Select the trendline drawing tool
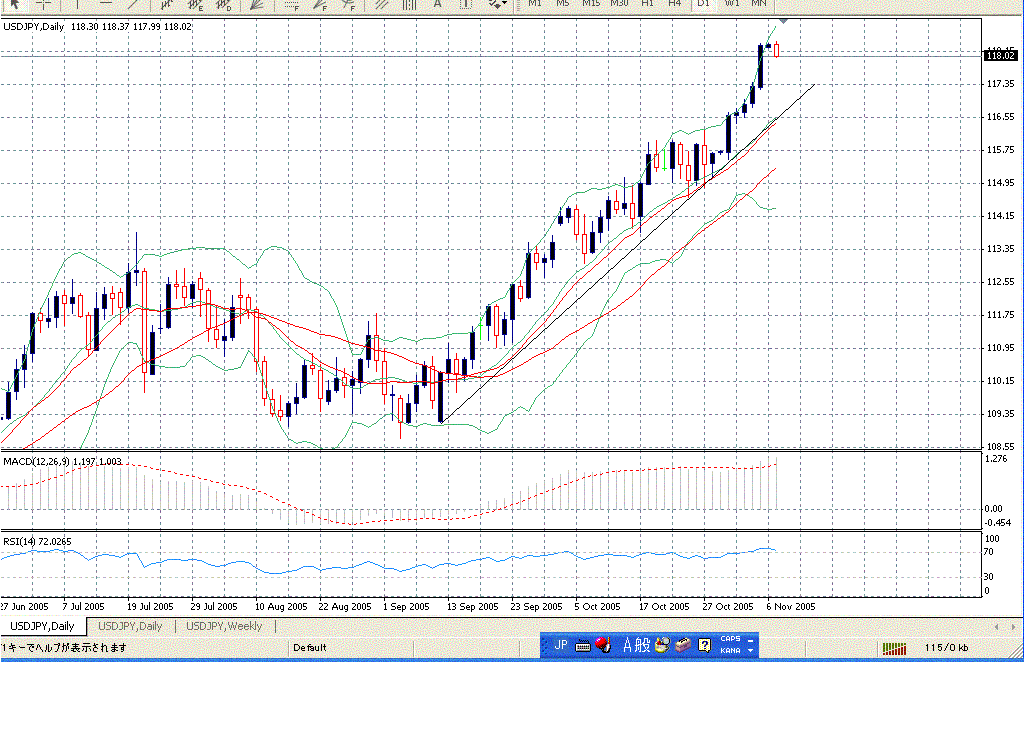The image size is (1024, 738). click(x=132, y=4)
